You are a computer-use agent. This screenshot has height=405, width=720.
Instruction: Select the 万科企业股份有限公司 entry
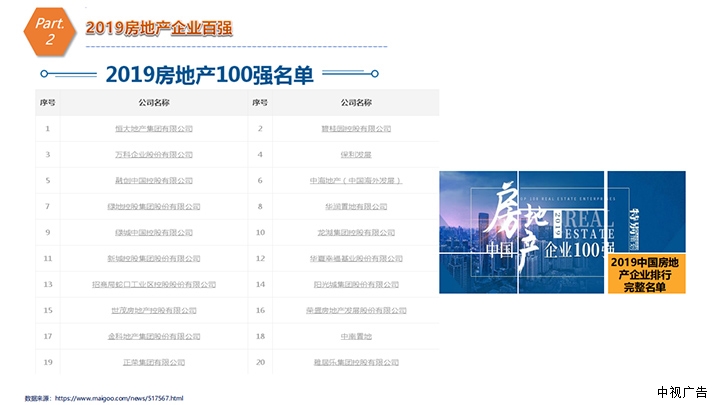point(154,155)
